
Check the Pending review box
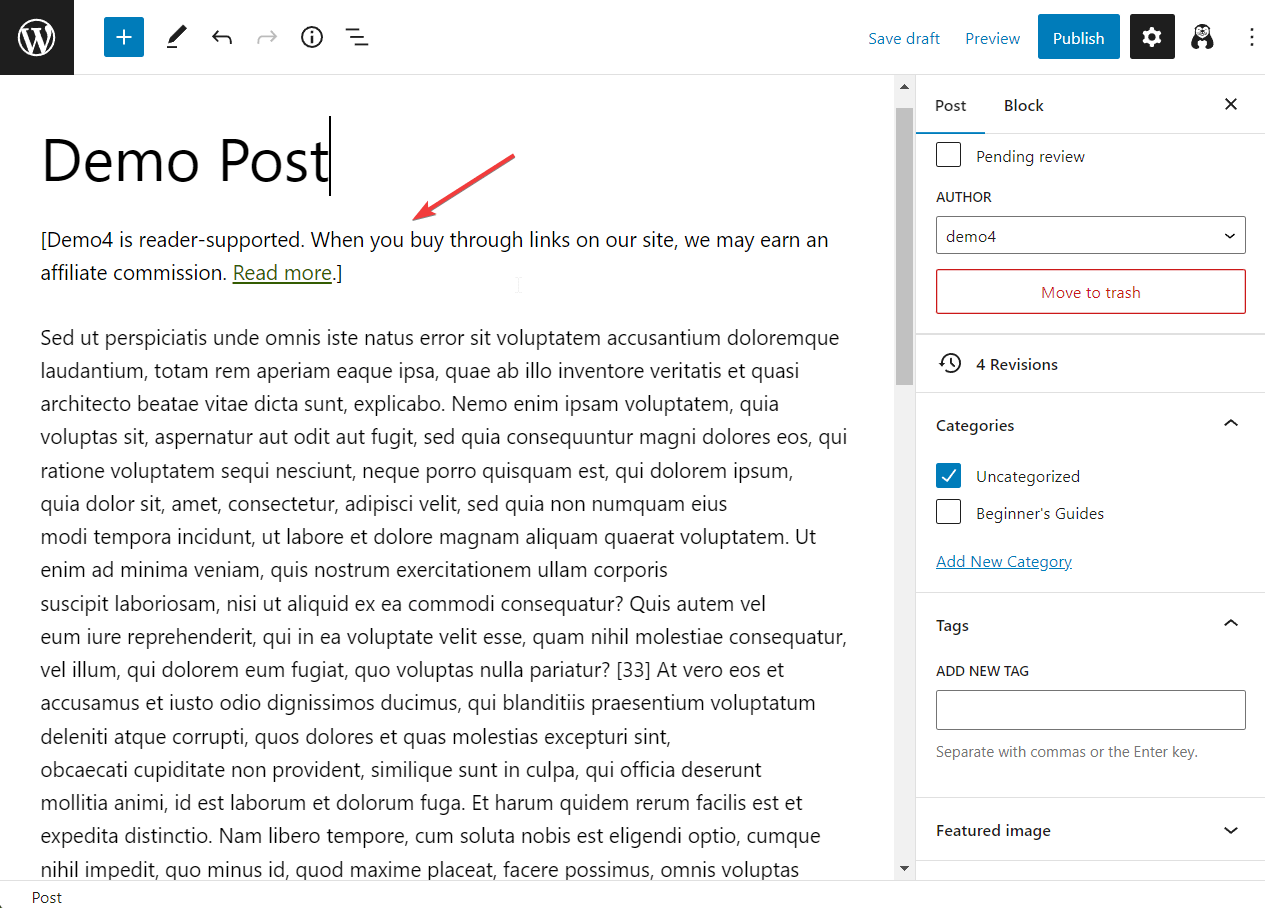pos(949,156)
